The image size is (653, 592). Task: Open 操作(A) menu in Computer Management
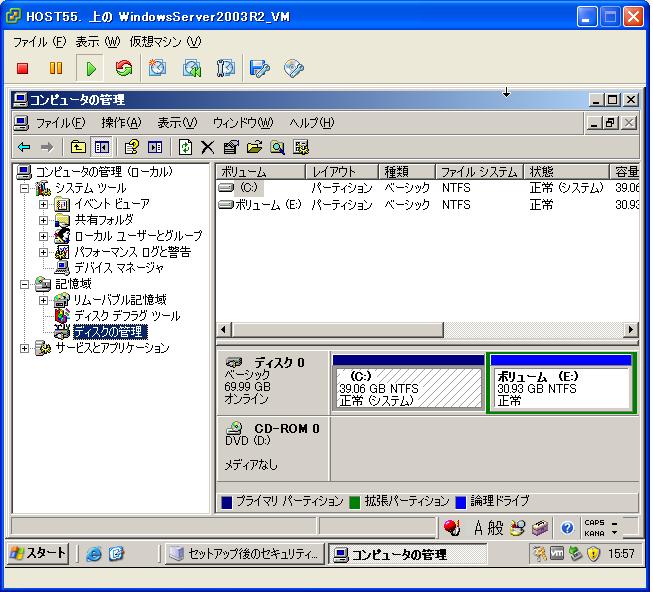tap(121, 123)
